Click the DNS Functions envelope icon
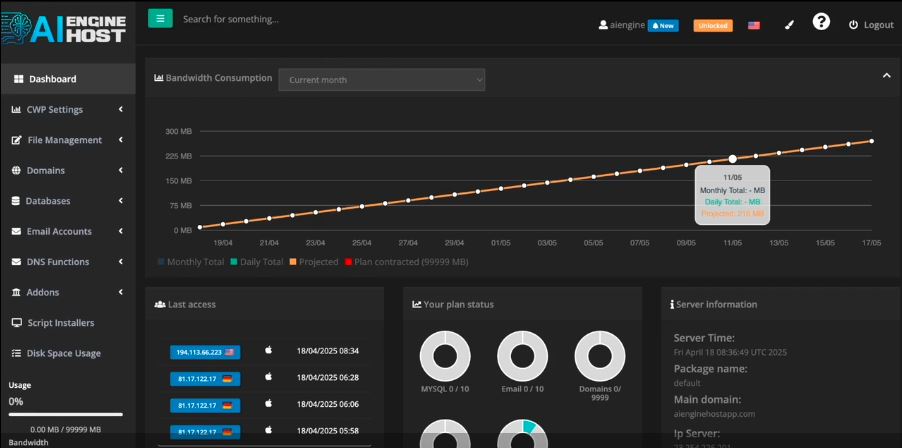The image size is (902, 448). [x=16, y=262]
